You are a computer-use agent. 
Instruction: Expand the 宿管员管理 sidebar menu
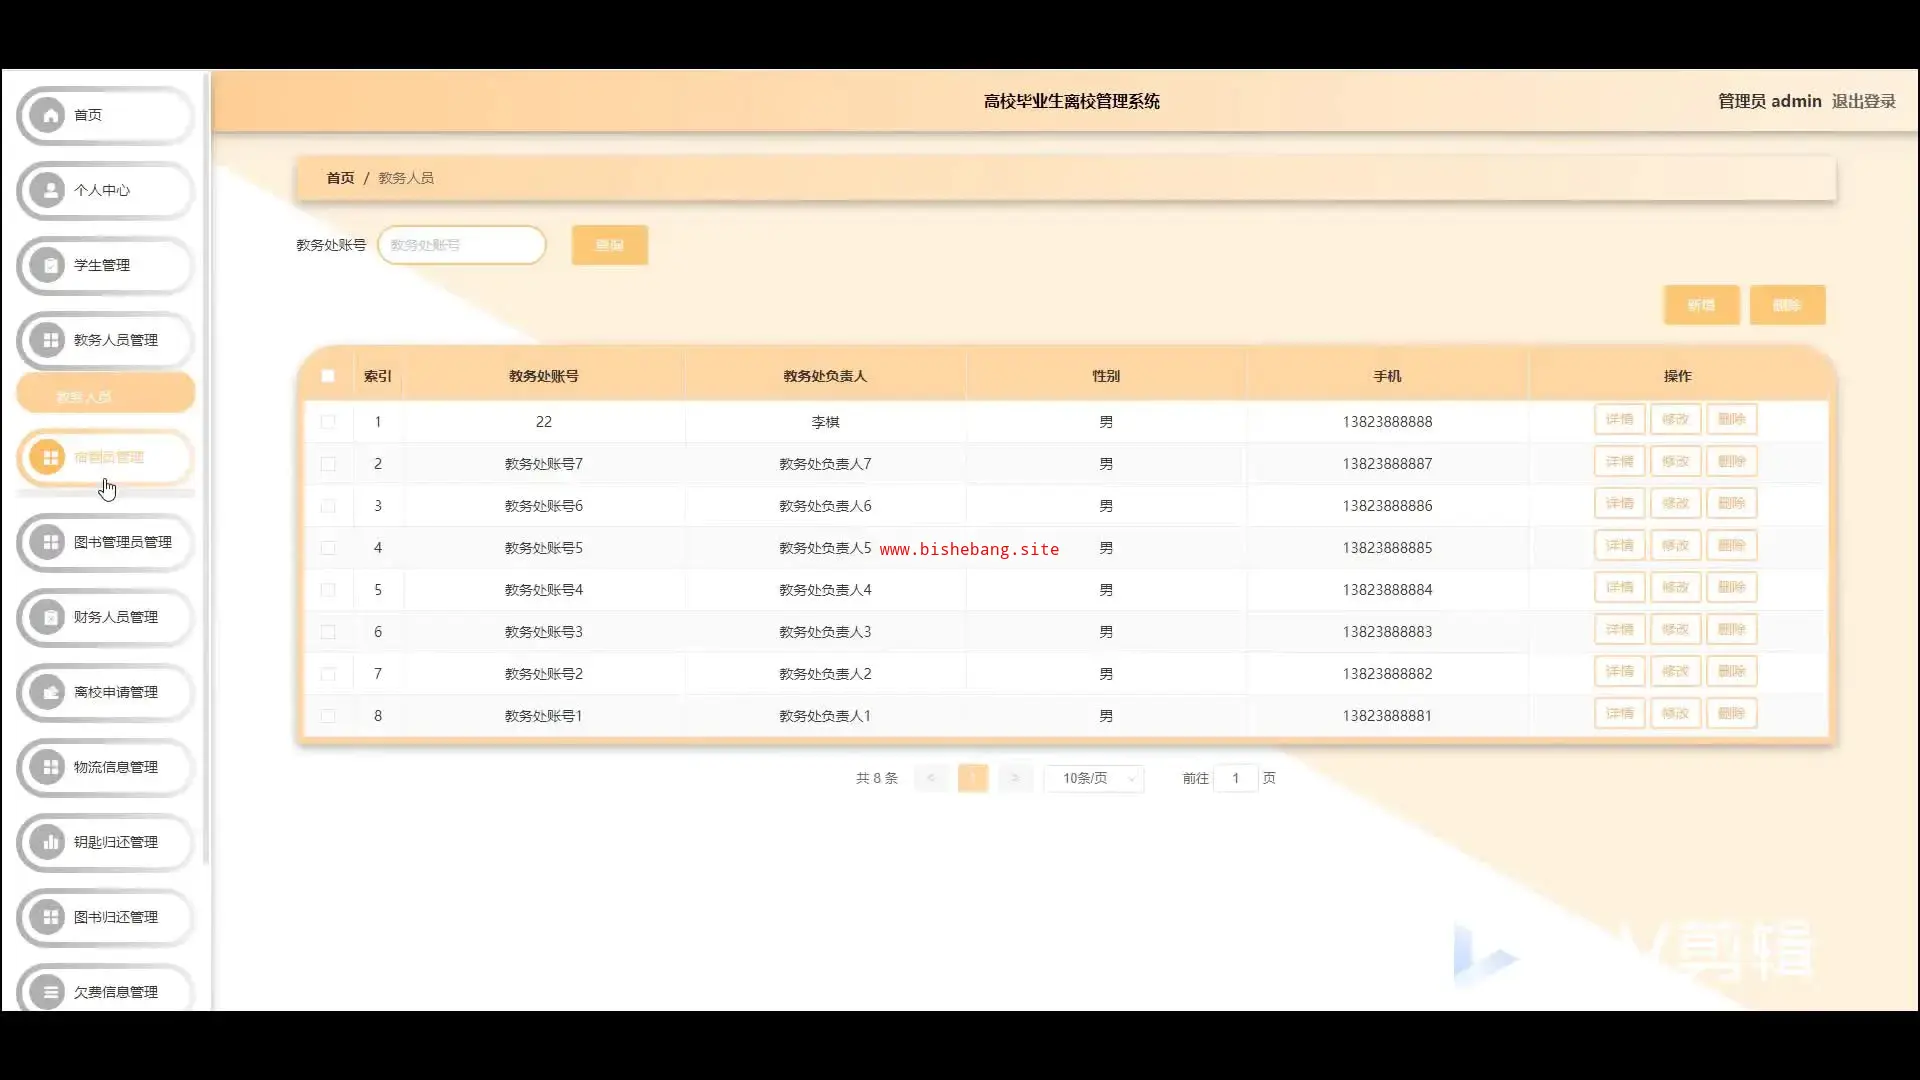(x=108, y=457)
